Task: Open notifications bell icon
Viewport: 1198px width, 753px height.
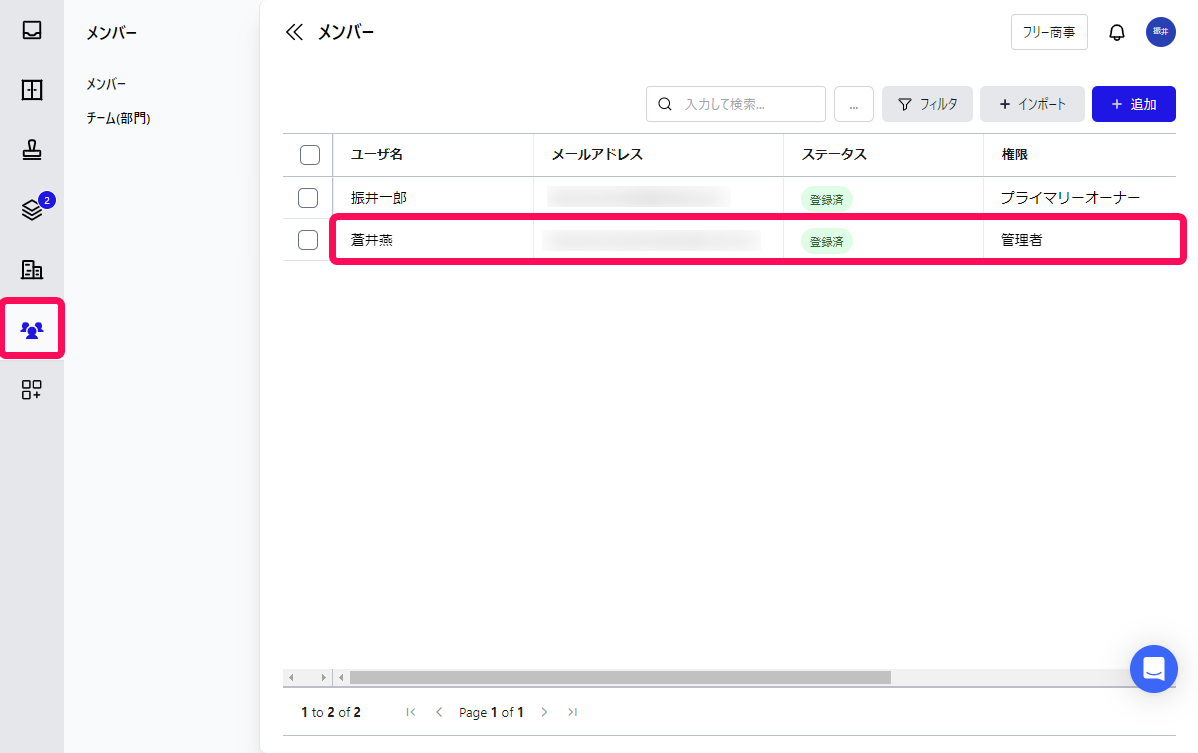Action: tap(1116, 32)
